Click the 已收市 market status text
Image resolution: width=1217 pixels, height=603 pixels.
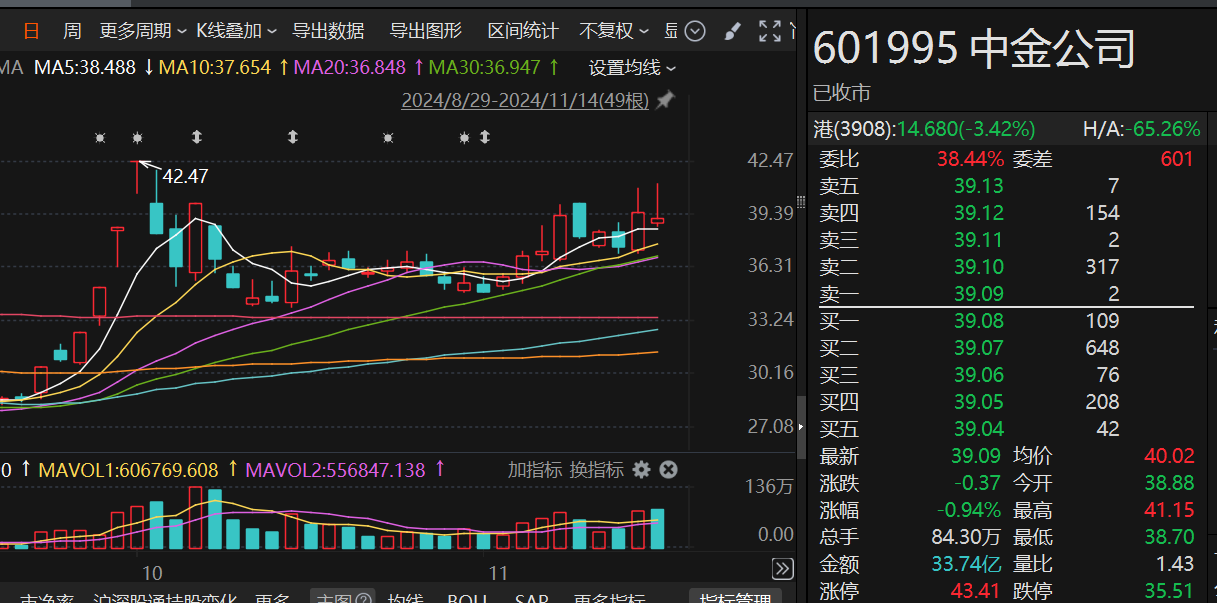841,93
